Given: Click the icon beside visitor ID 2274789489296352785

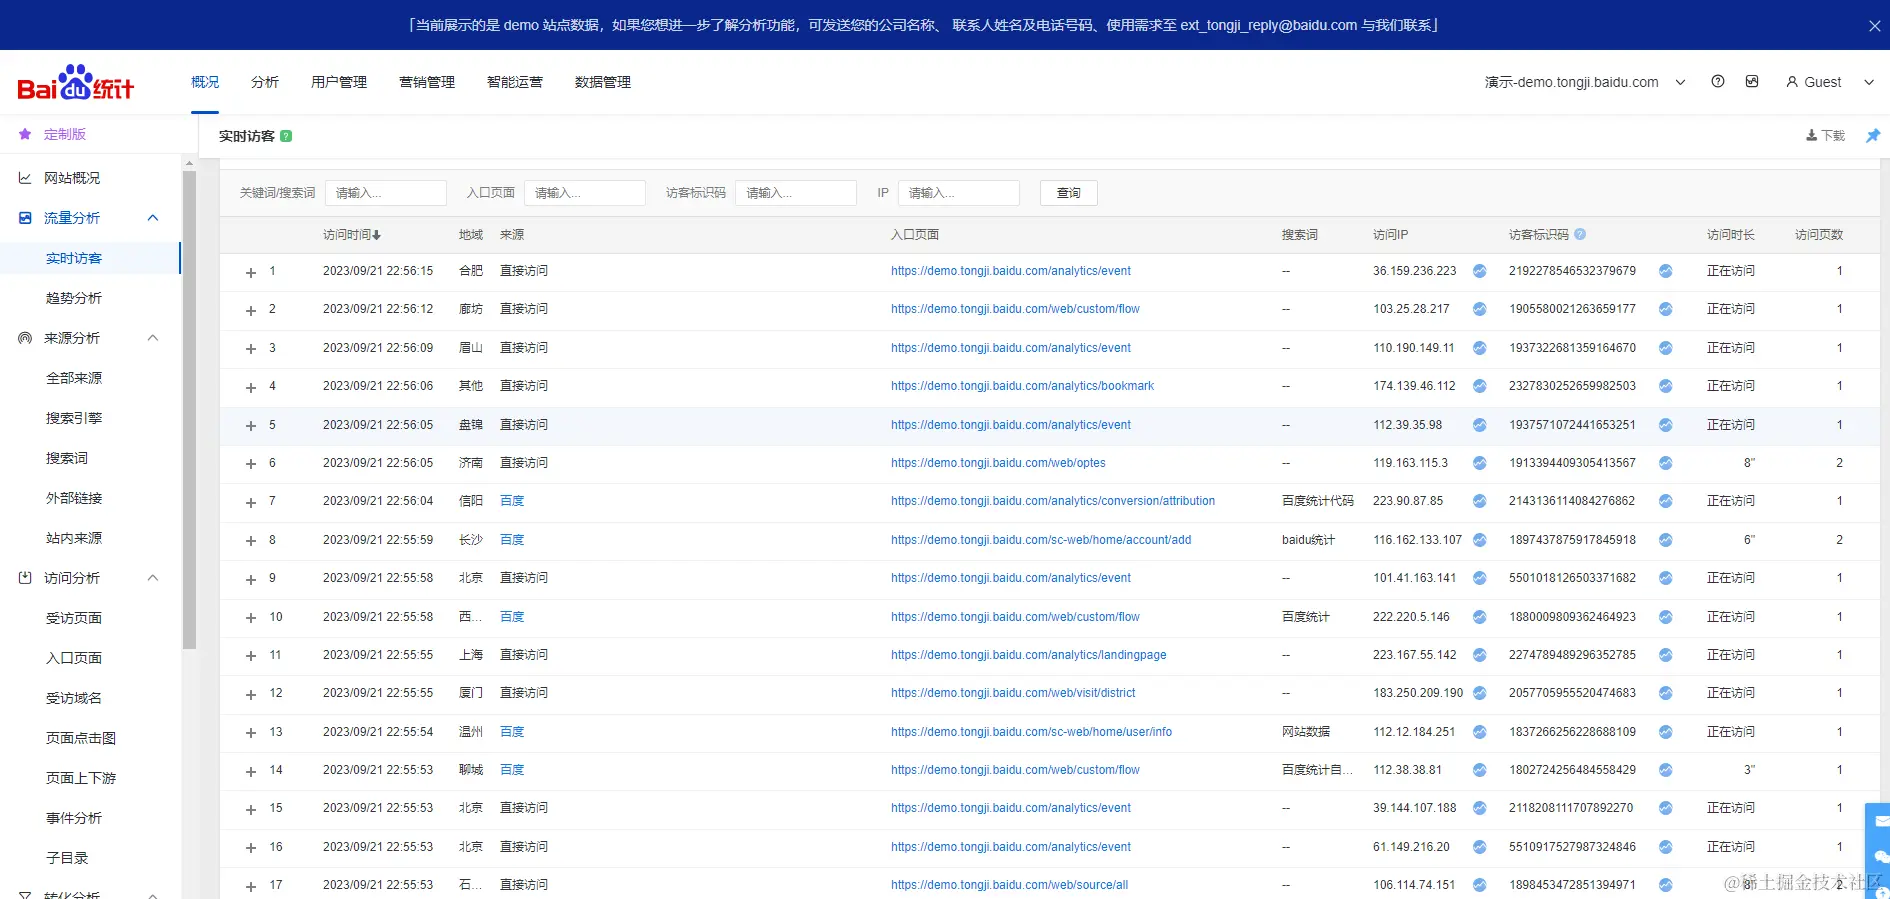Looking at the screenshot, I should (x=1666, y=655).
